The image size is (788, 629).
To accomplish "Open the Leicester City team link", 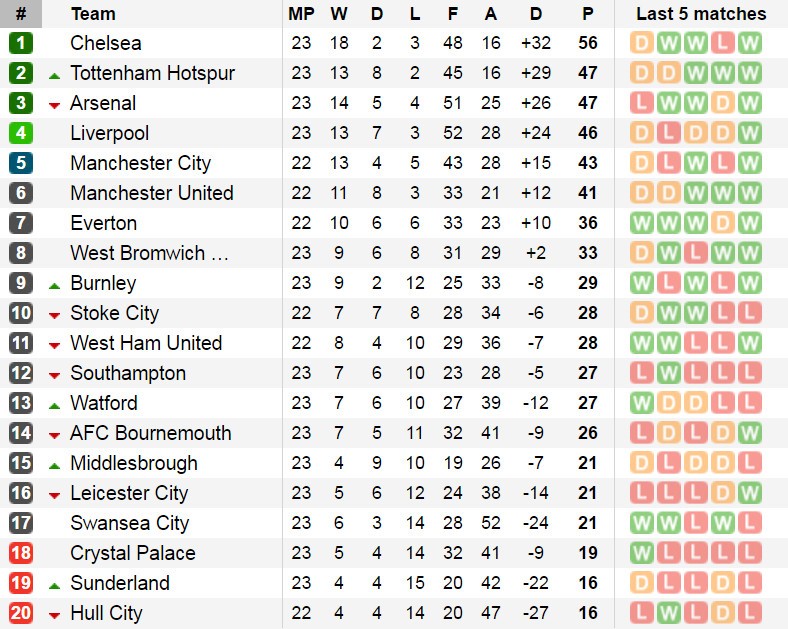I will [129, 493].
